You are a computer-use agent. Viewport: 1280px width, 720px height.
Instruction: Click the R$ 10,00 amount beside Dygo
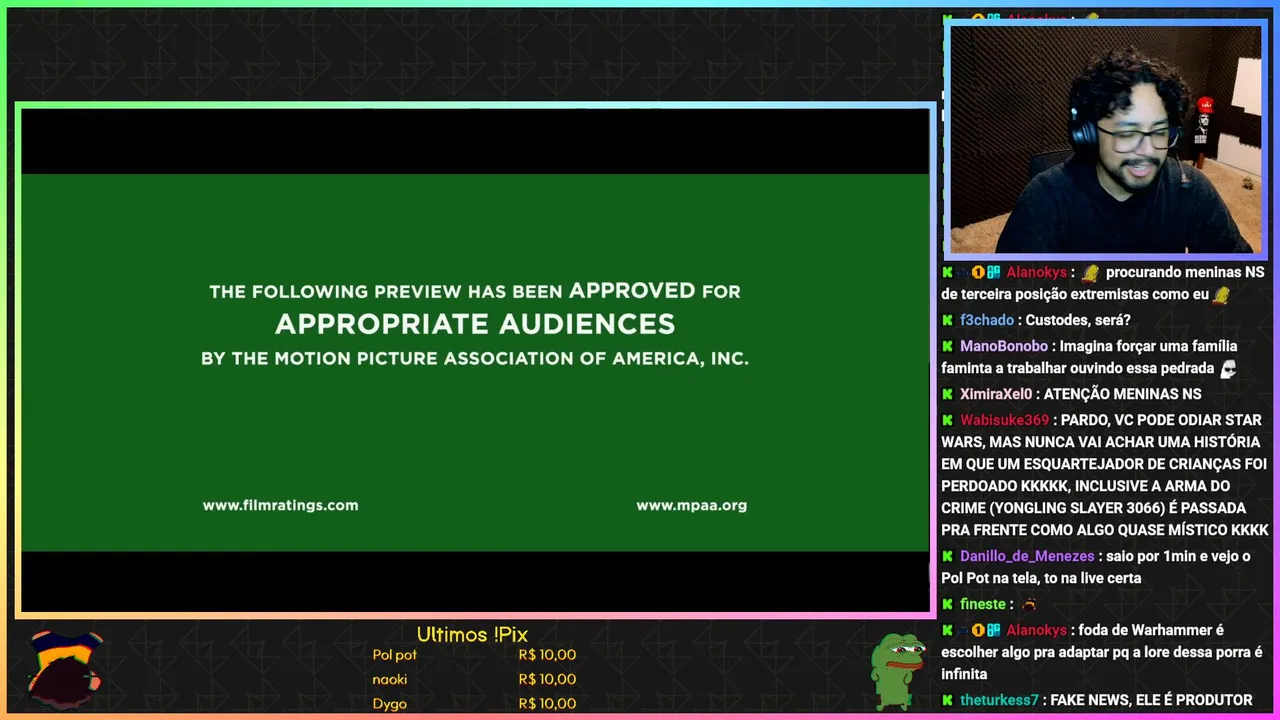coord(547,704)
